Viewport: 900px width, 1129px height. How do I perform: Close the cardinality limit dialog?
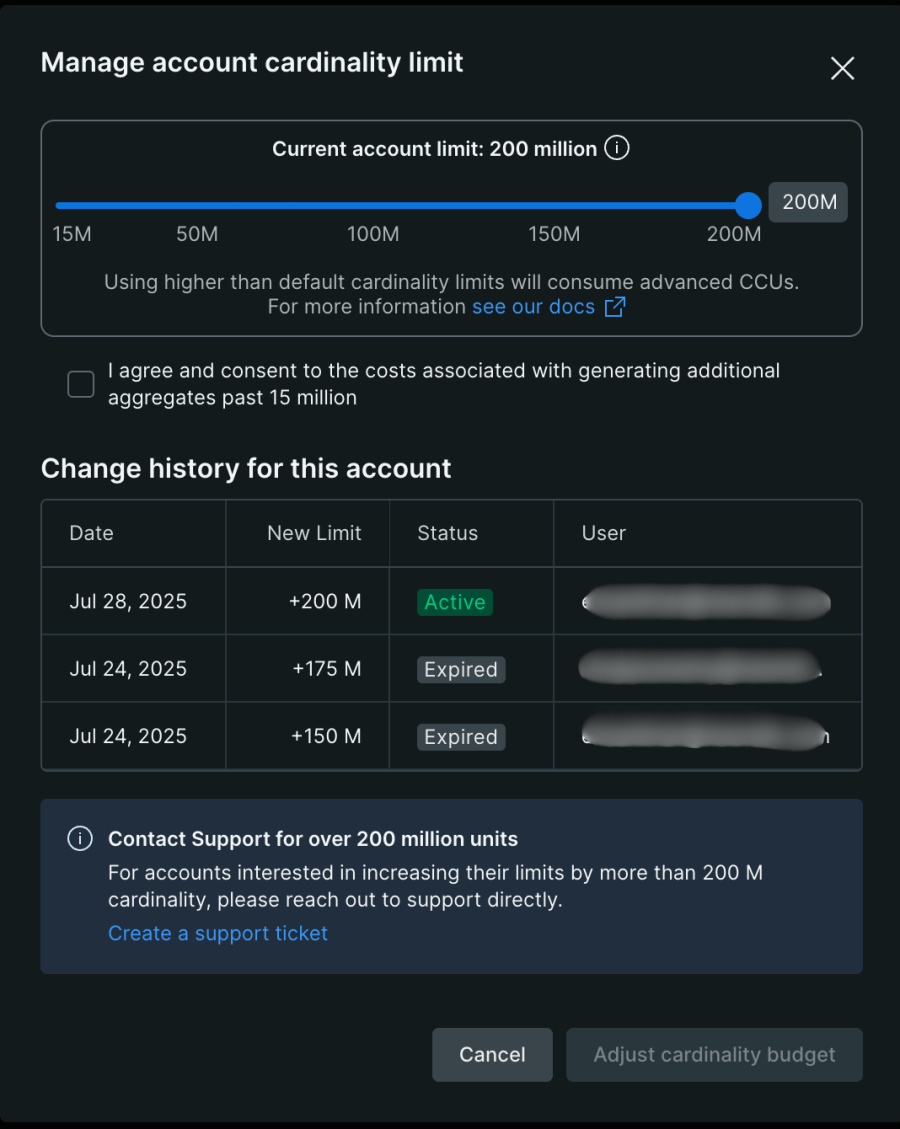(x=842, y=68)
